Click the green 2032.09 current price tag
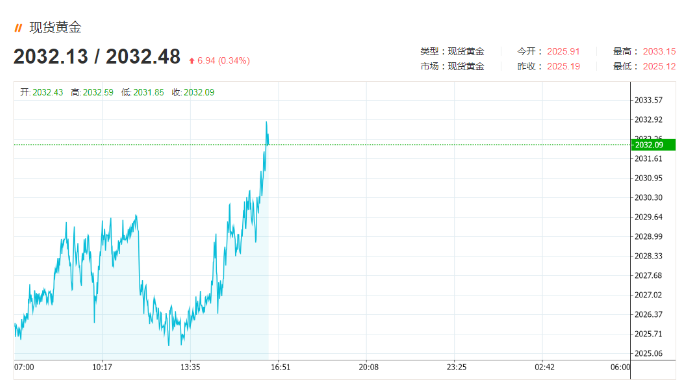The image size is (690, 390). (x=653, y=145)
